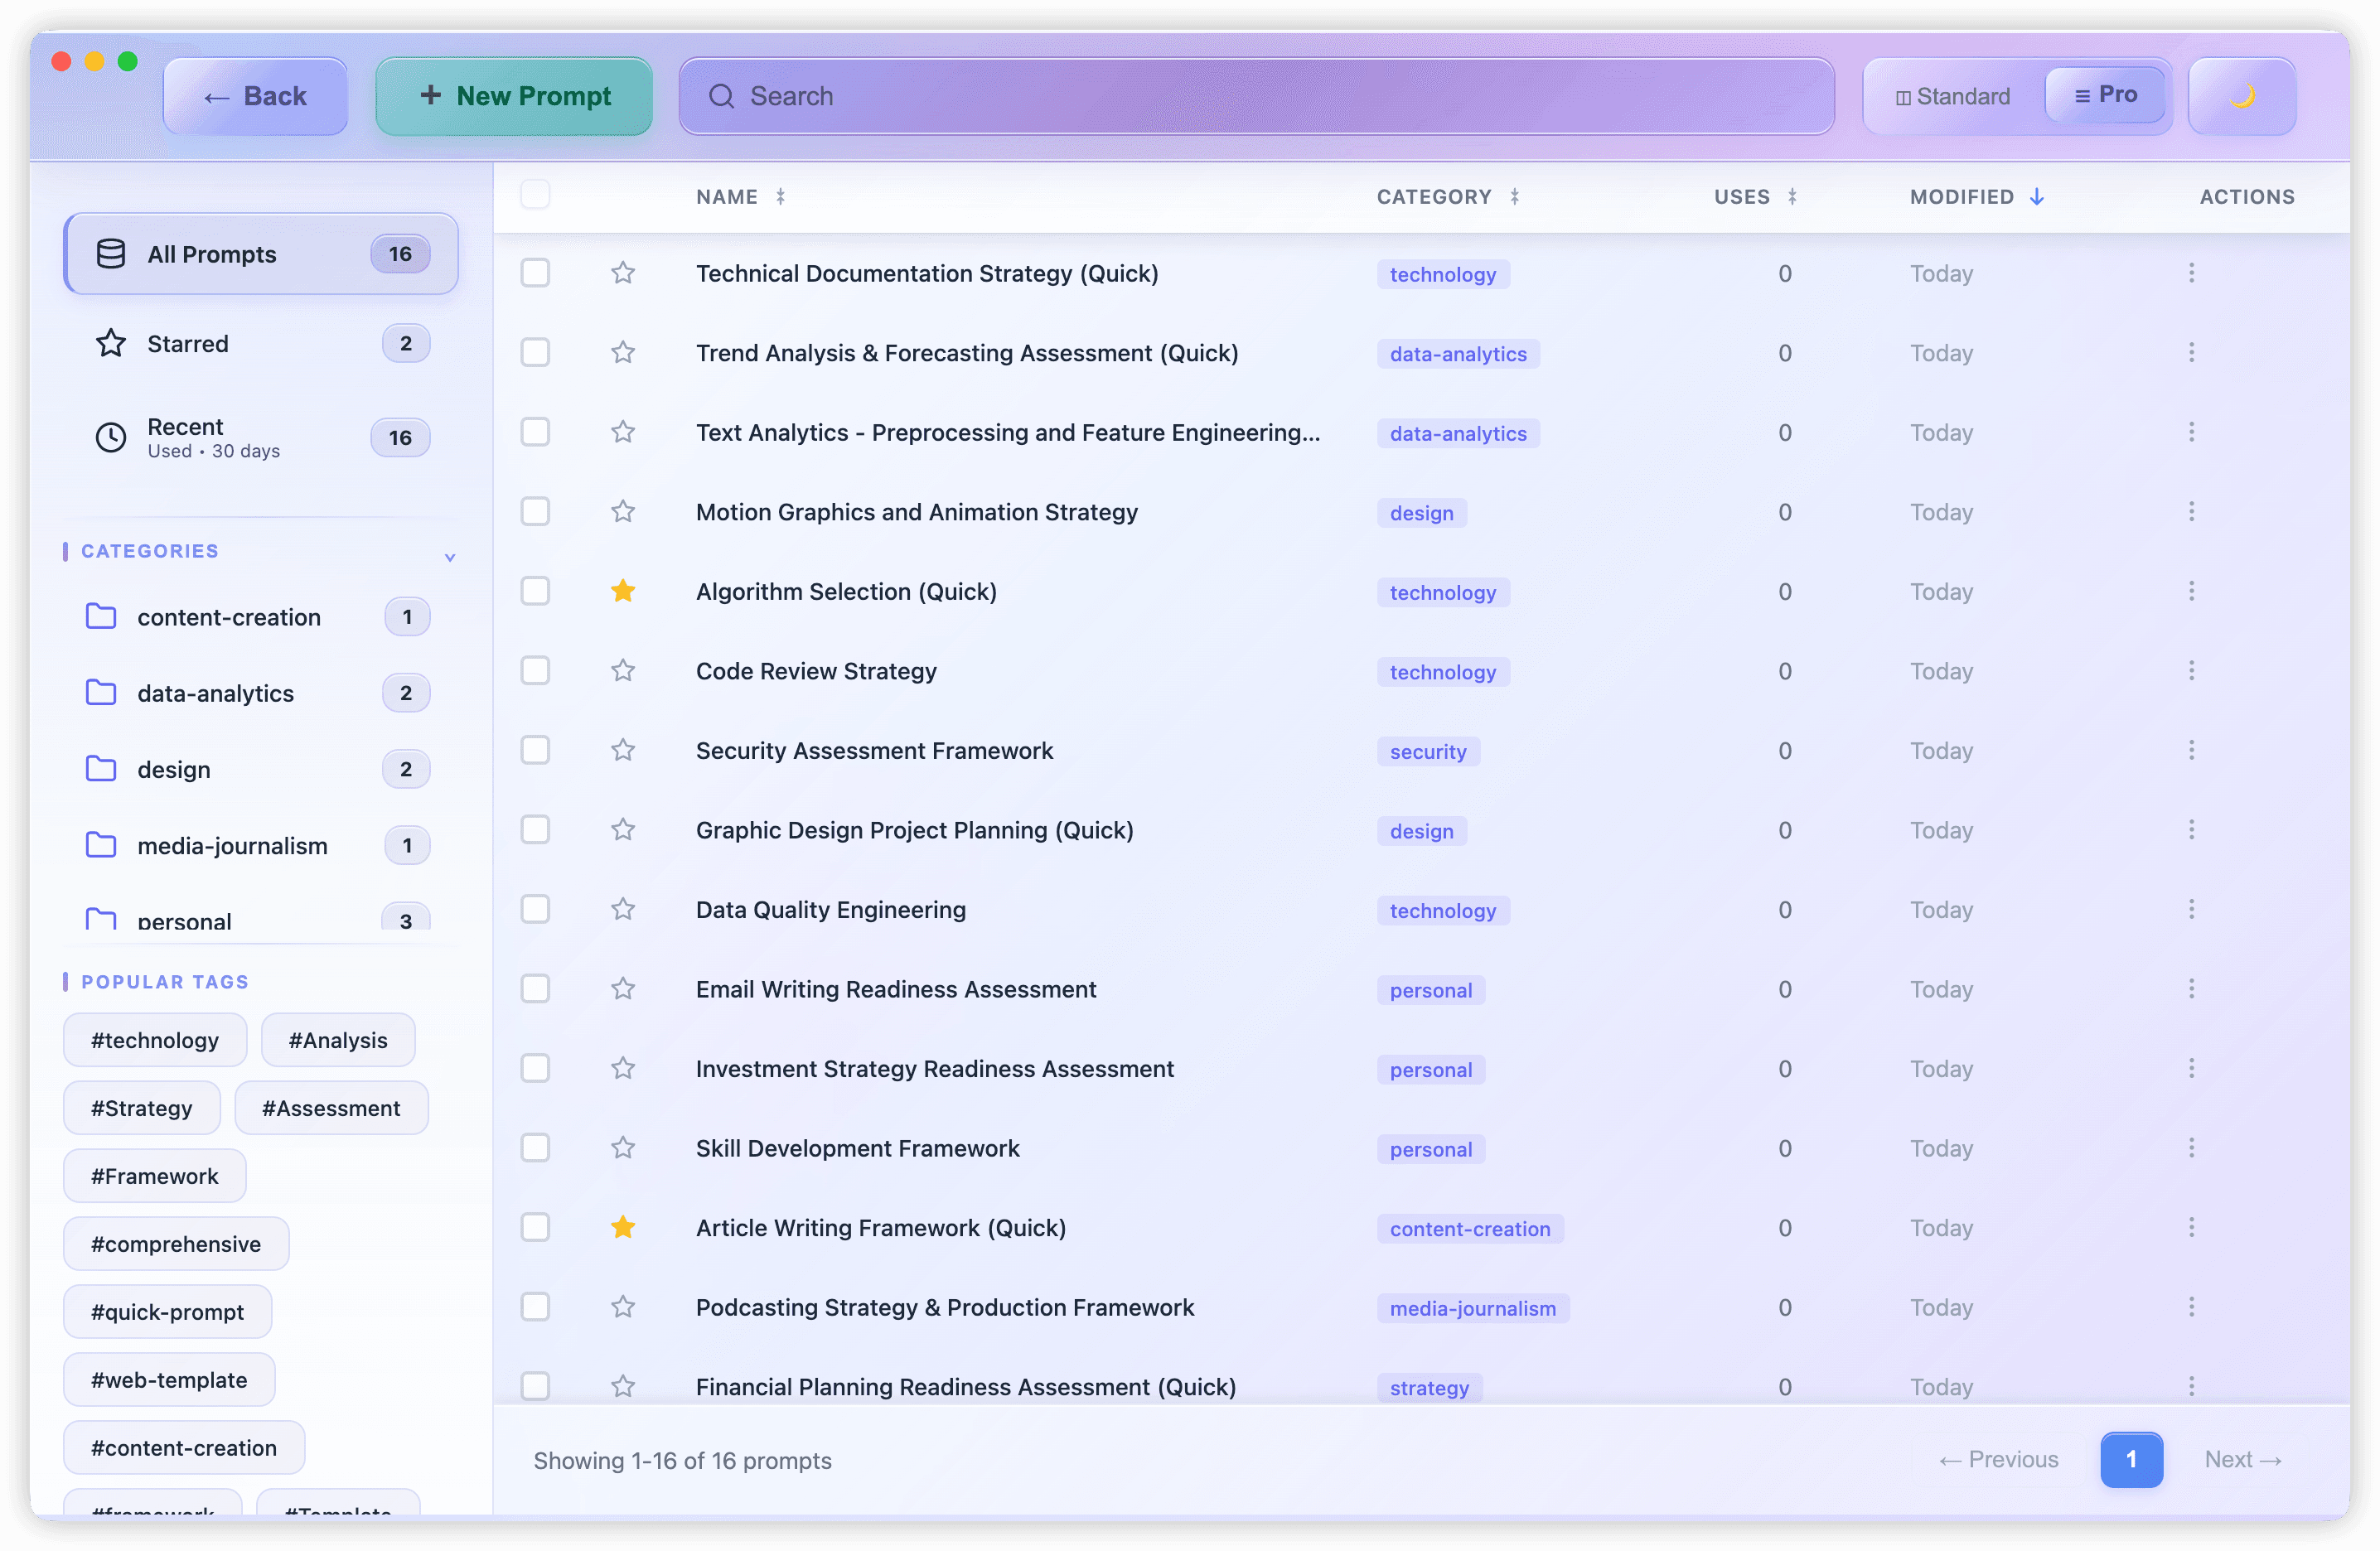Check the Email Writing Readiness Assessment row
The image size is (2380, 1551).
click(535, 988)
